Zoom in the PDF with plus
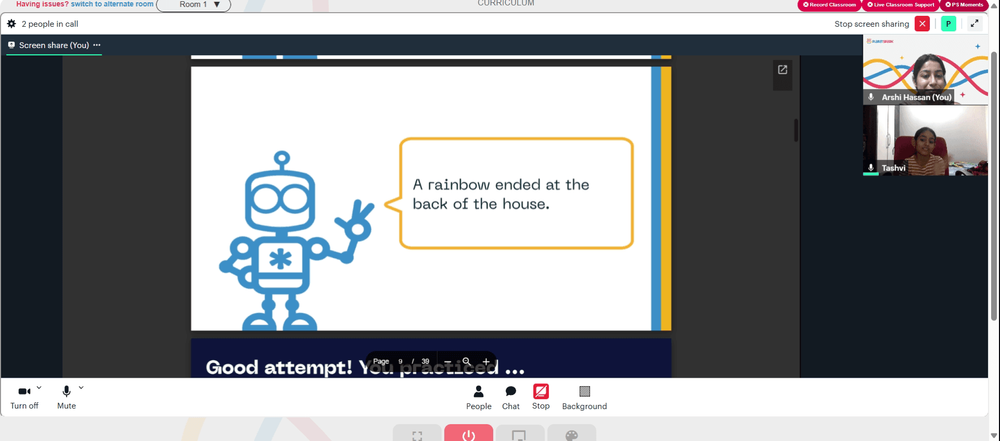This screenshot has width=1000, height=441. [x=486, y=362]
